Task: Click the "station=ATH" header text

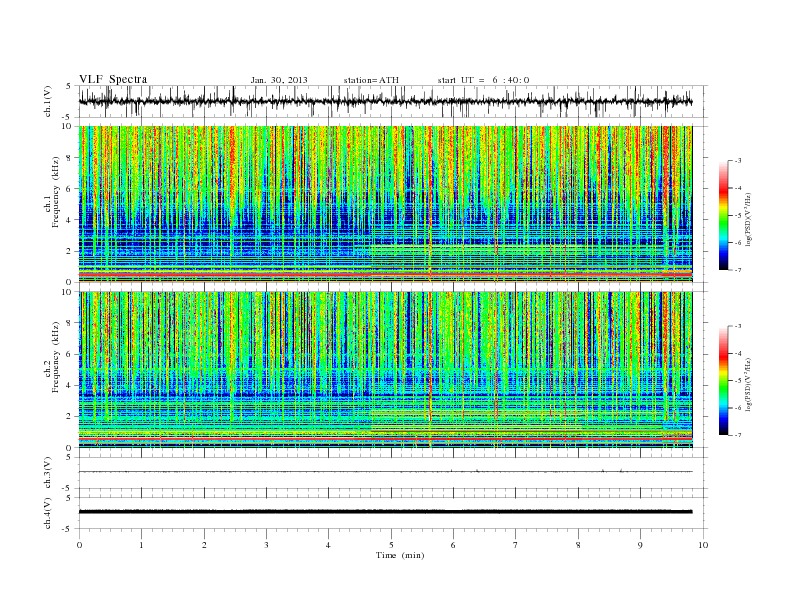Action: point(371,80)
